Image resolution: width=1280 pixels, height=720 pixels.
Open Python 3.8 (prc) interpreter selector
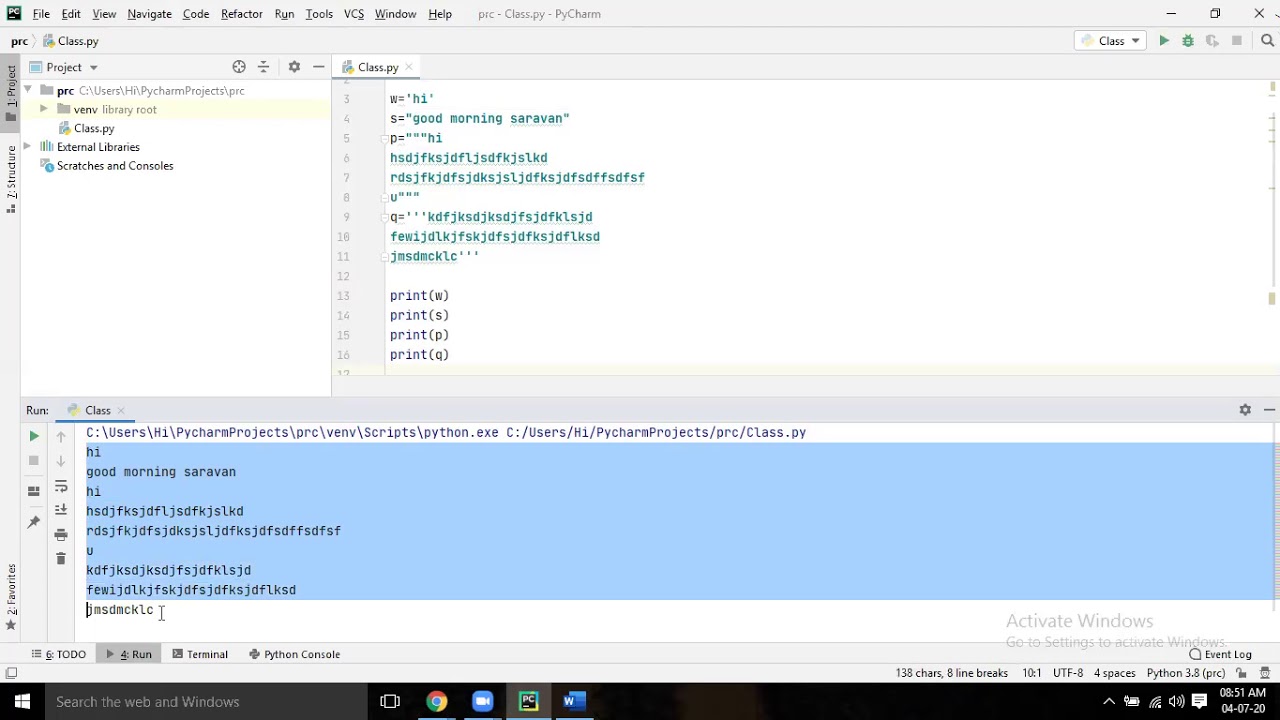tap(1186, 673)
